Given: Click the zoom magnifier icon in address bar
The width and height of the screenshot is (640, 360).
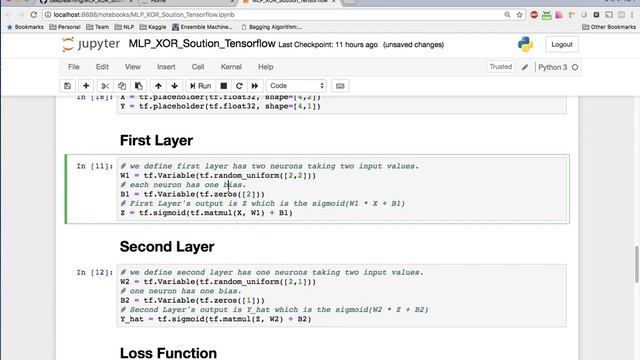Looking at the screenshot, I should (507, 15).
